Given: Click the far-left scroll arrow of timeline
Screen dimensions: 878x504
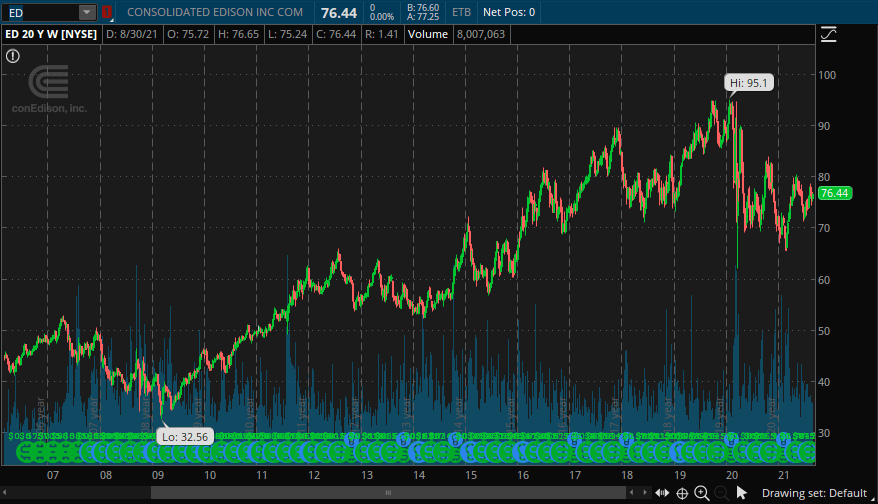Looking at the screenshot, I should (4, 493).
